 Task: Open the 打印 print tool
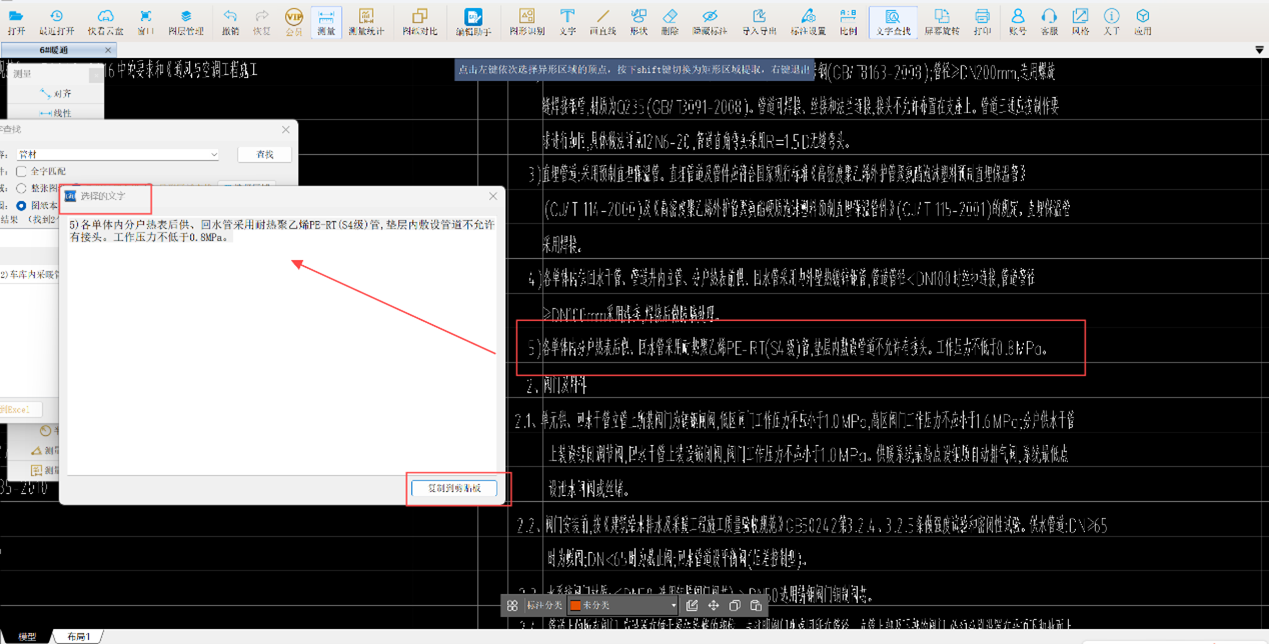[x=982, y=21]
